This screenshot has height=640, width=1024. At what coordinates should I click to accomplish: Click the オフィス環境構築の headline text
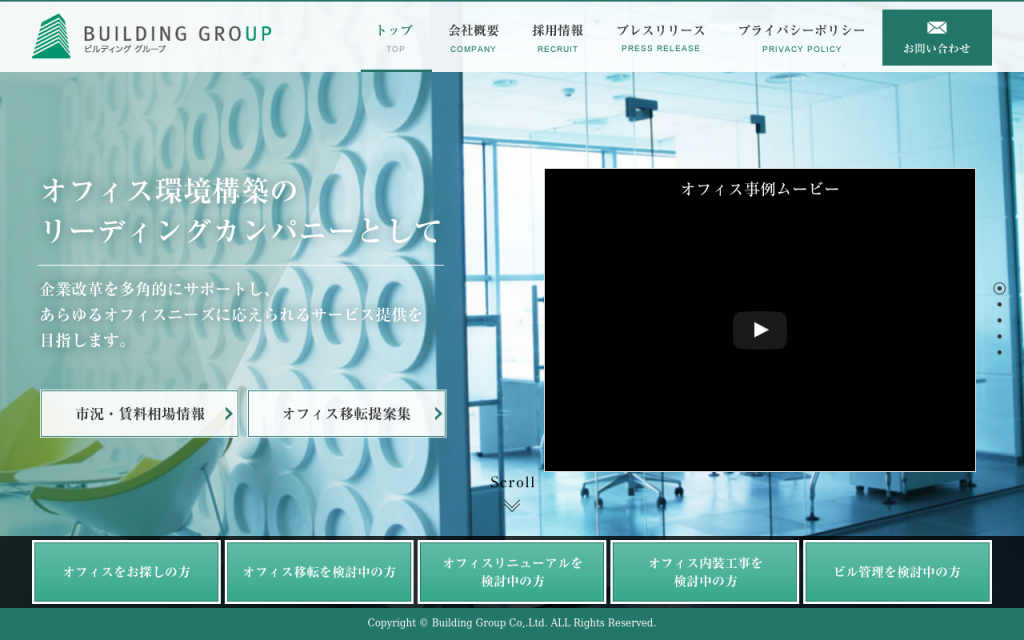tap(170, 191)
